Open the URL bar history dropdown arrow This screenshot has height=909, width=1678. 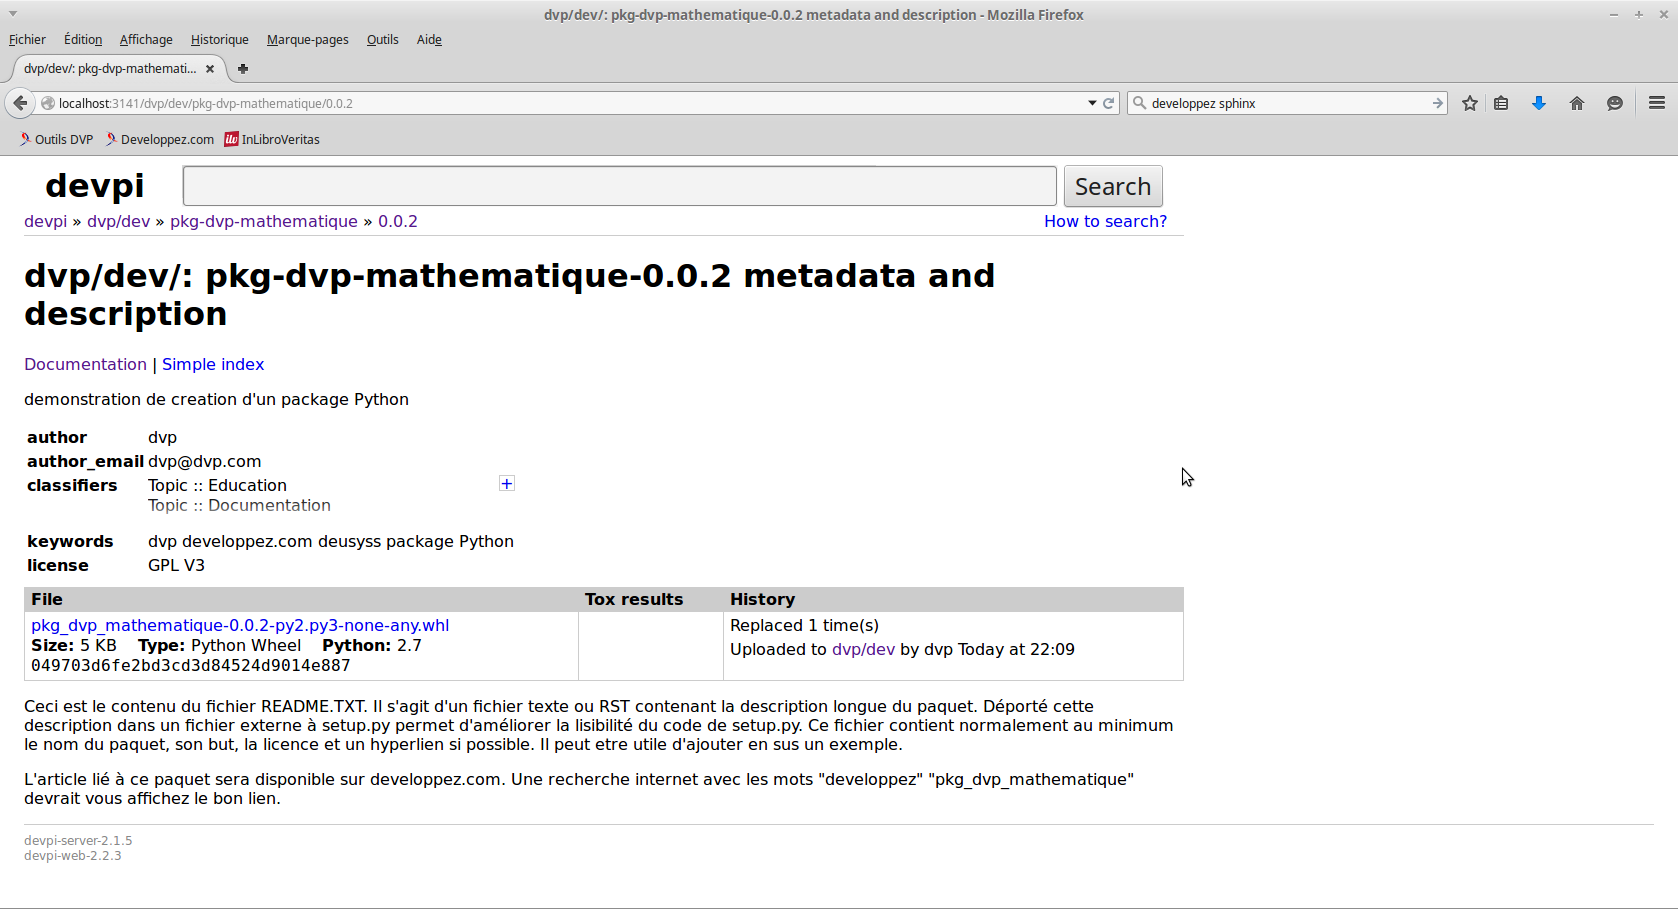pyautogui.click(x=1092, y=103)
